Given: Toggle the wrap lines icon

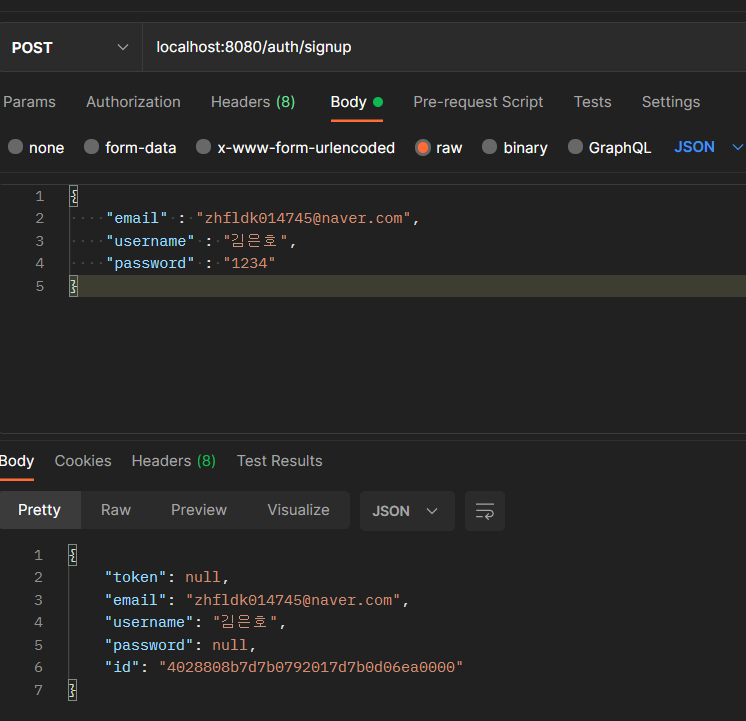Looking at the screenshot, I should pos(485,511).
